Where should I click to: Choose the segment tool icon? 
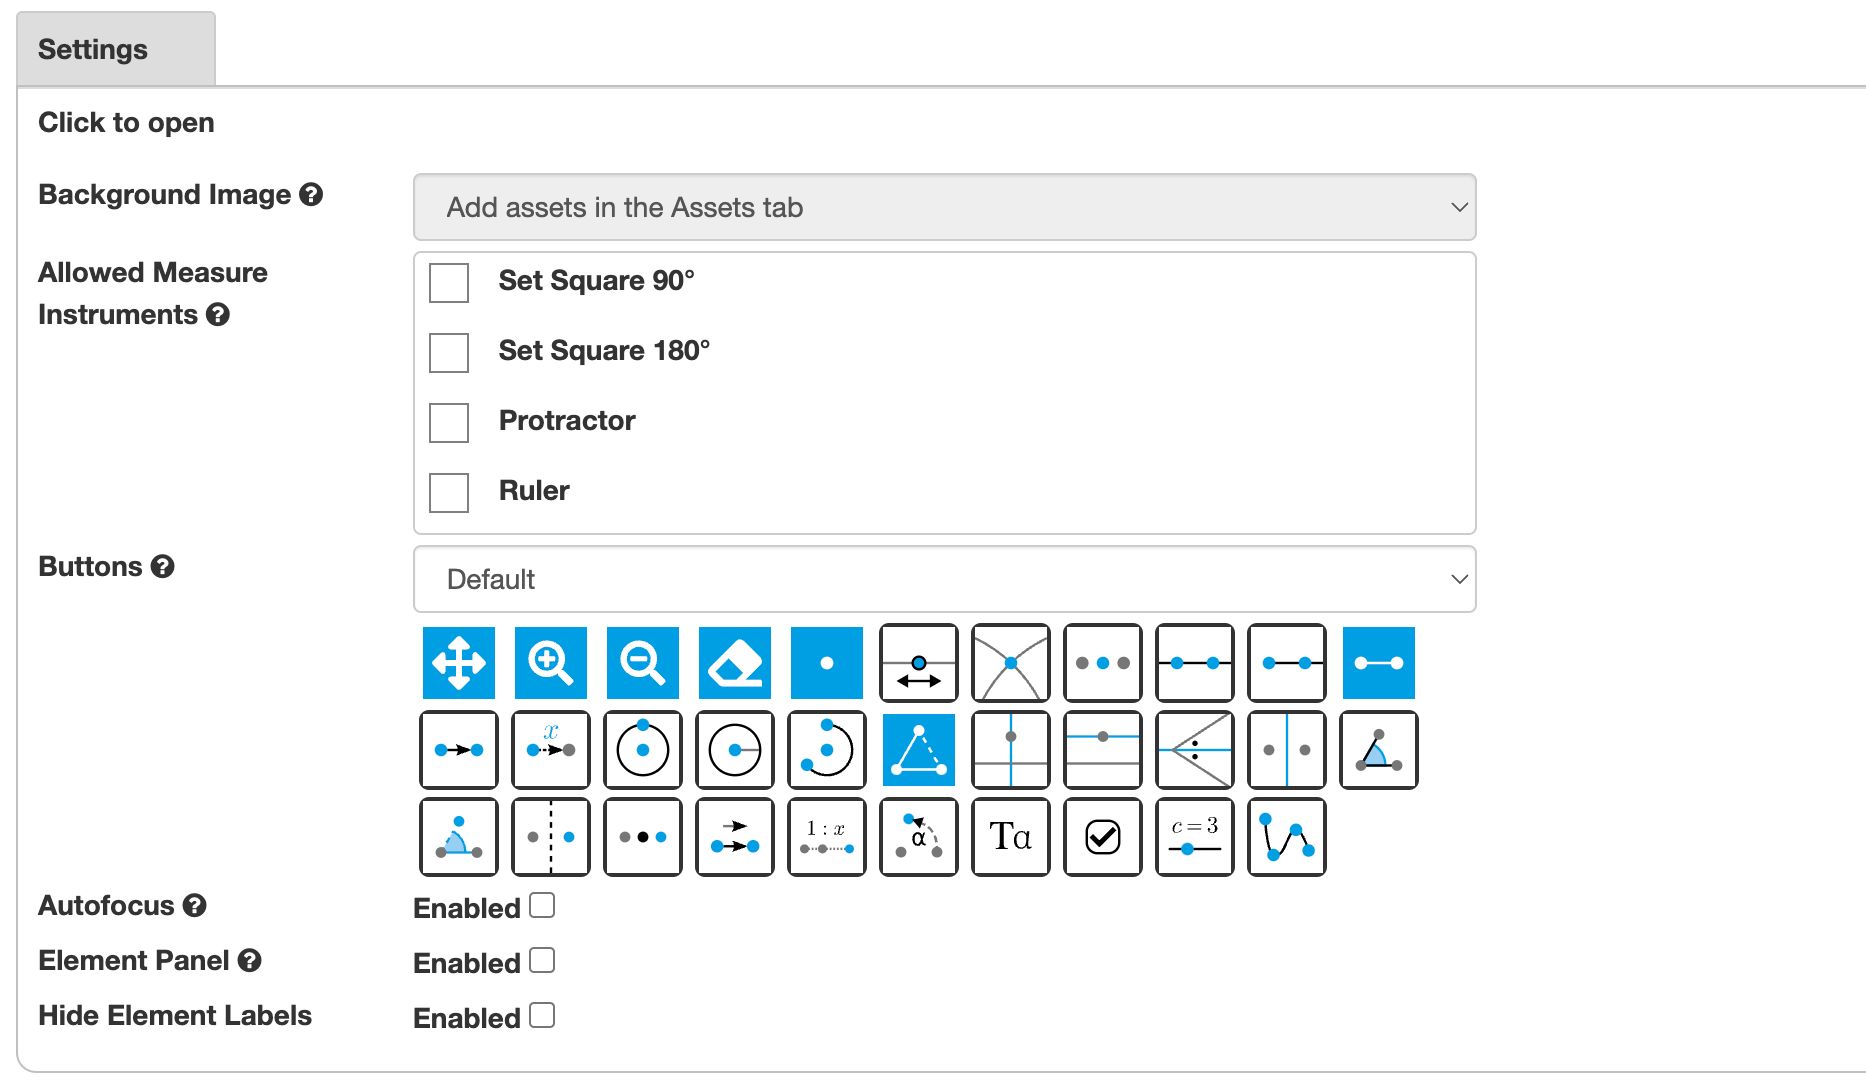(1379, 662)
